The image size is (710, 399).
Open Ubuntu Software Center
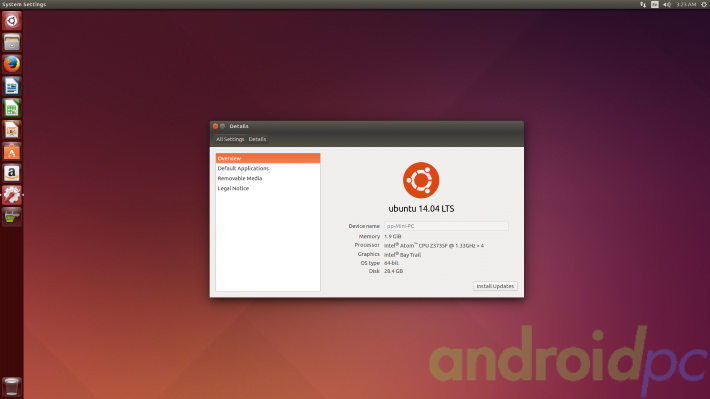click(x=12, y=151)
